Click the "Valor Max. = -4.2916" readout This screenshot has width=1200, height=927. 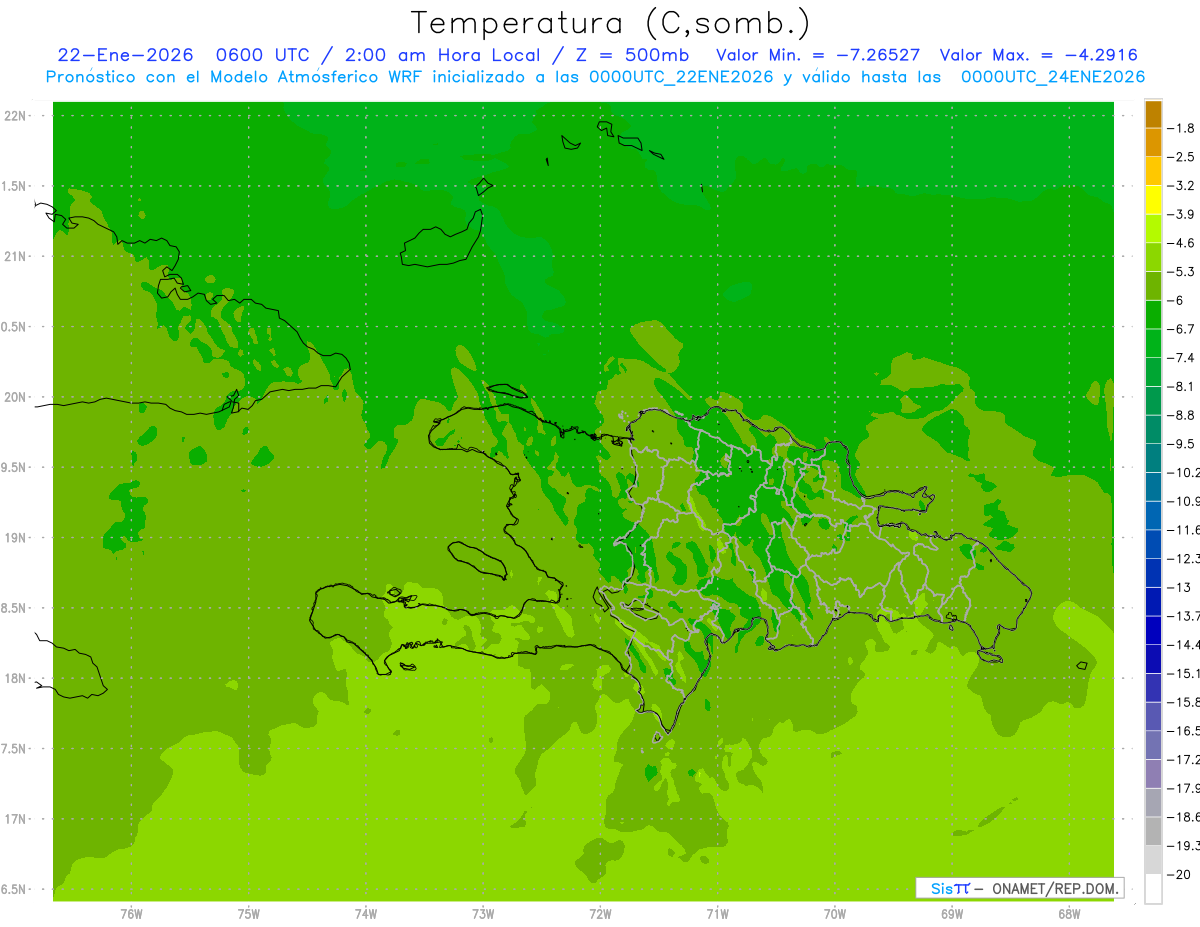[1040, 55]
